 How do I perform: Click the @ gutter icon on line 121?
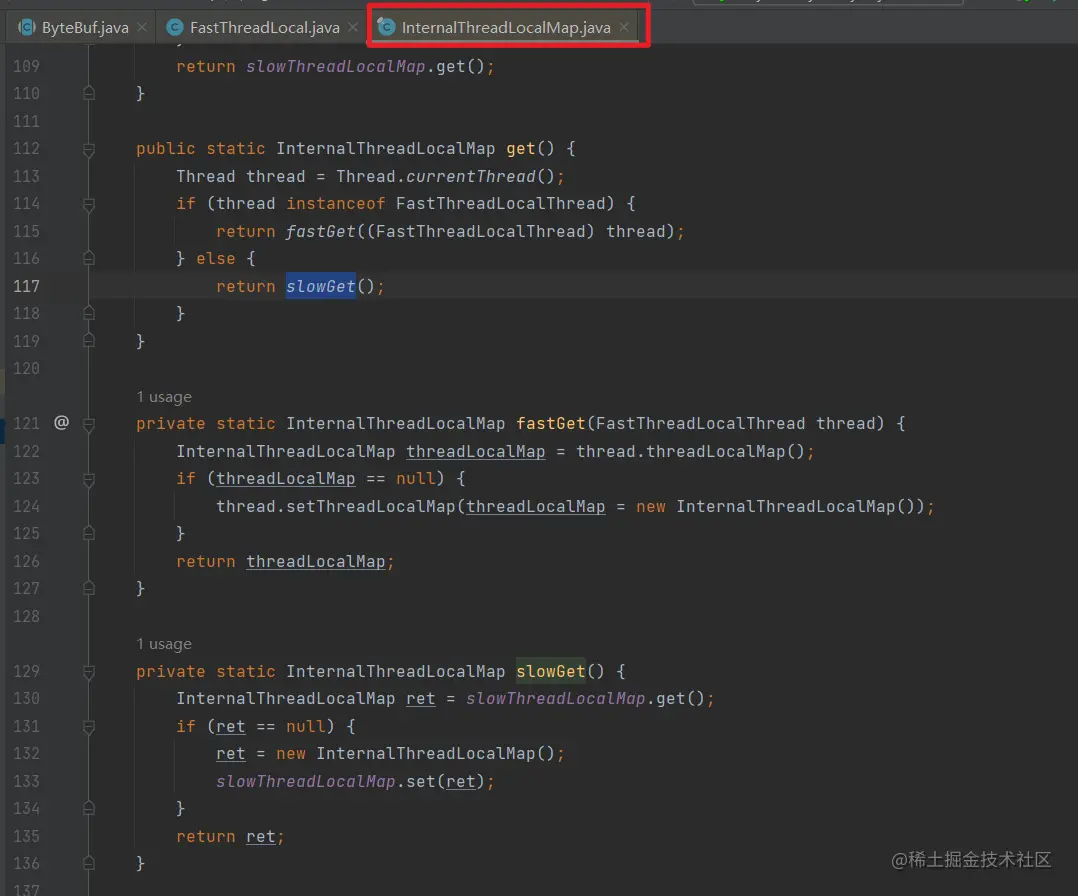[x=61, y=422]
